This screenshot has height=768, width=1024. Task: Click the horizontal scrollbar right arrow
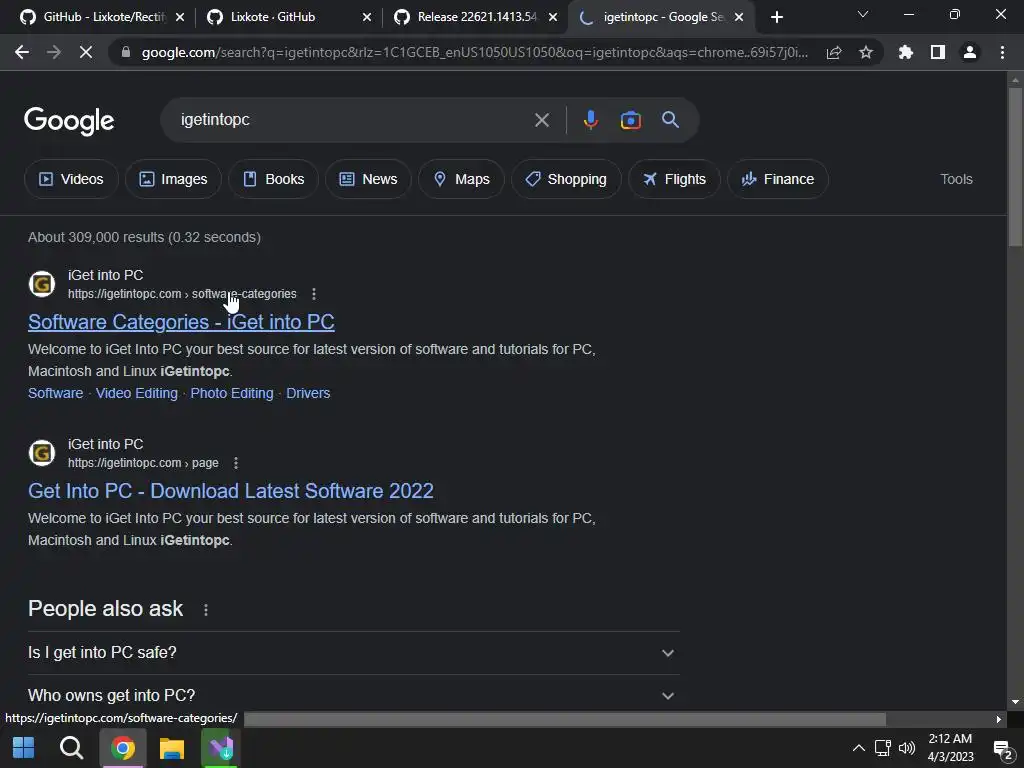point(999,719)
